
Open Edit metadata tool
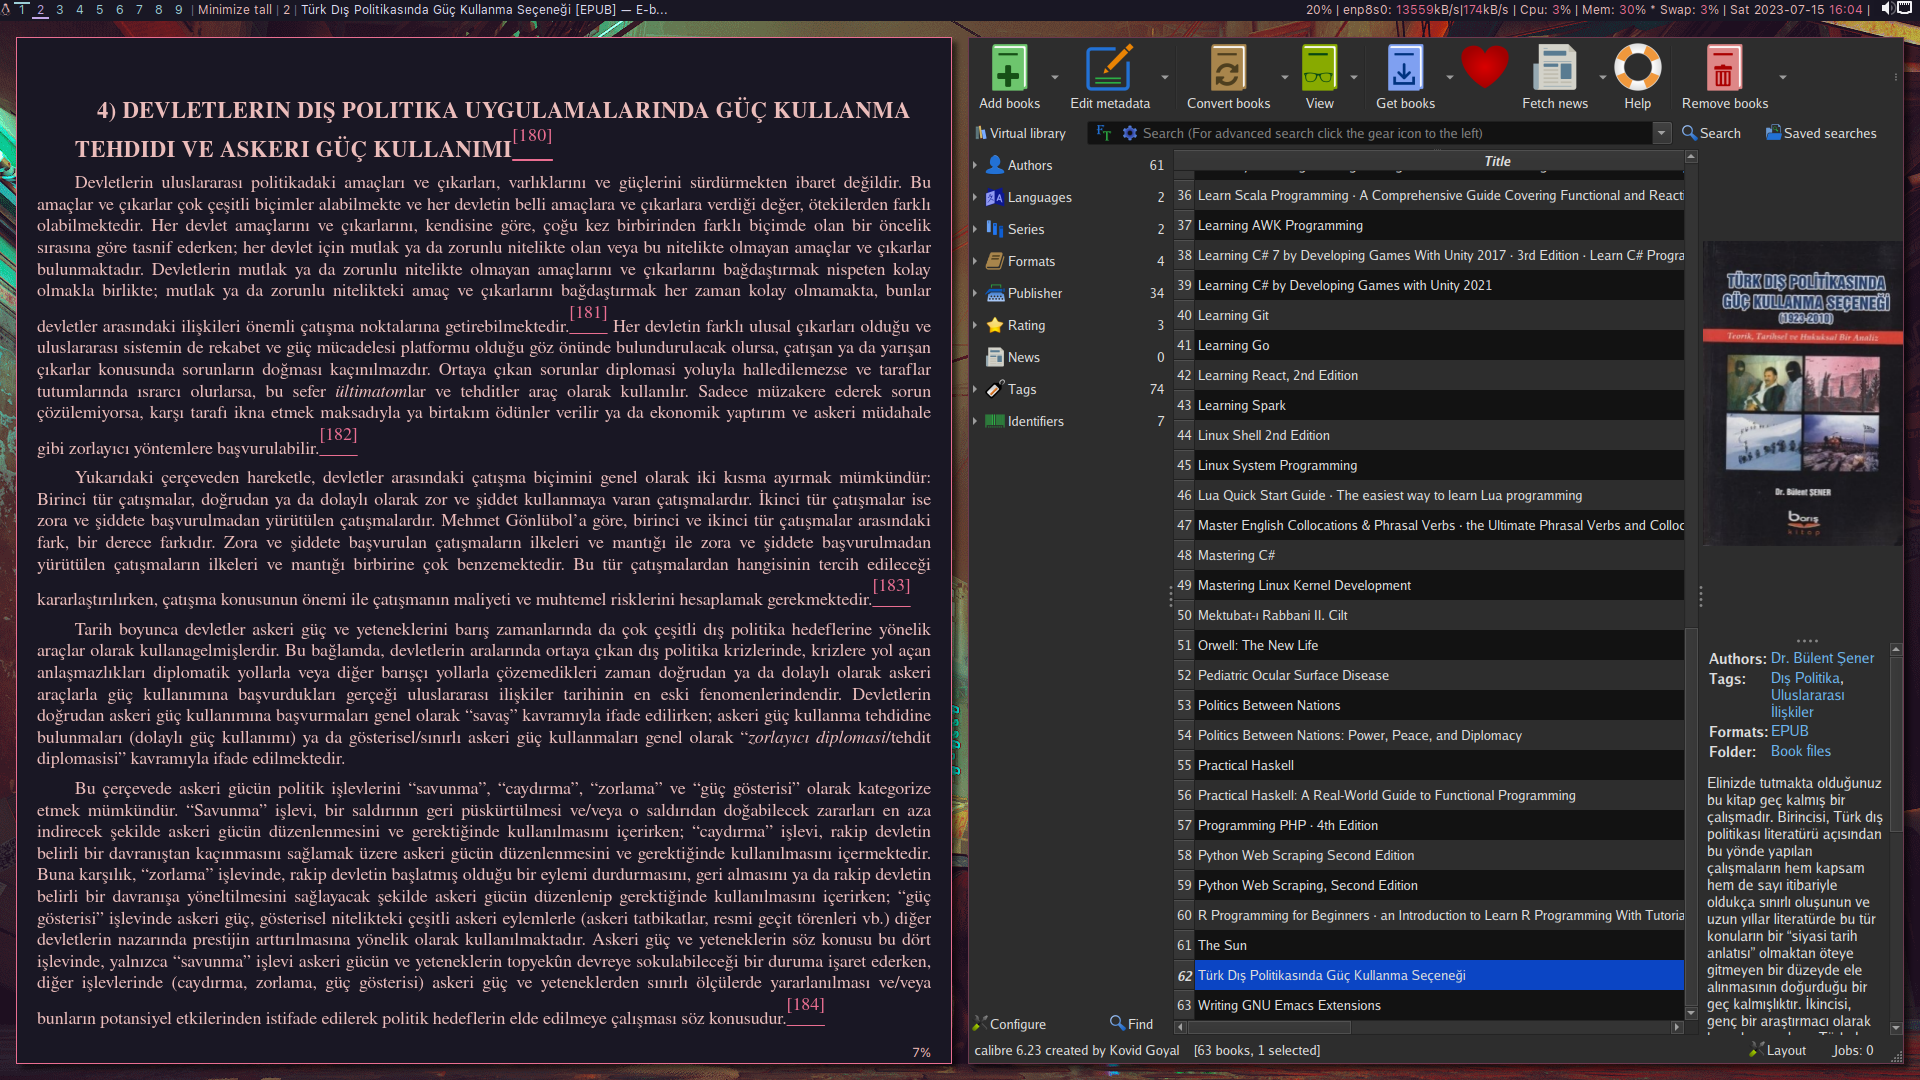click(x=1109, y=70)
